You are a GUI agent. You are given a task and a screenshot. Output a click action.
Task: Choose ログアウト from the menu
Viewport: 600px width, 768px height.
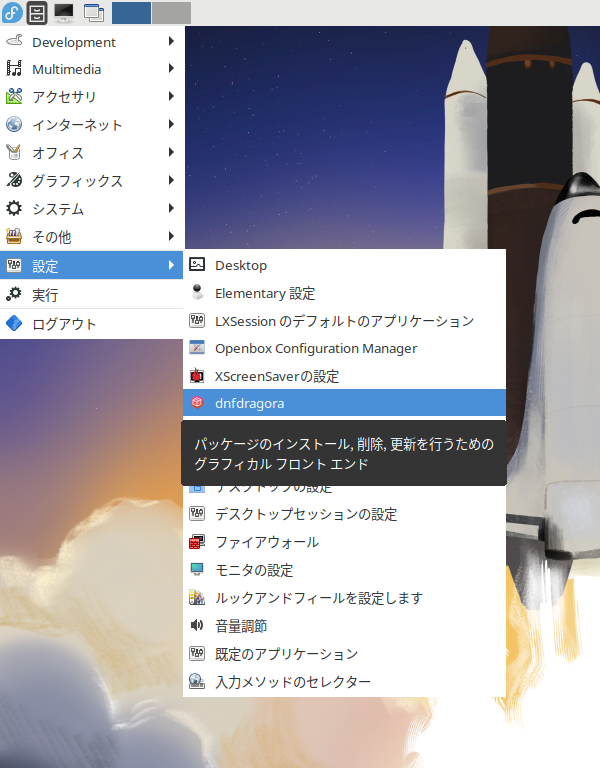(x=92, y=323)
